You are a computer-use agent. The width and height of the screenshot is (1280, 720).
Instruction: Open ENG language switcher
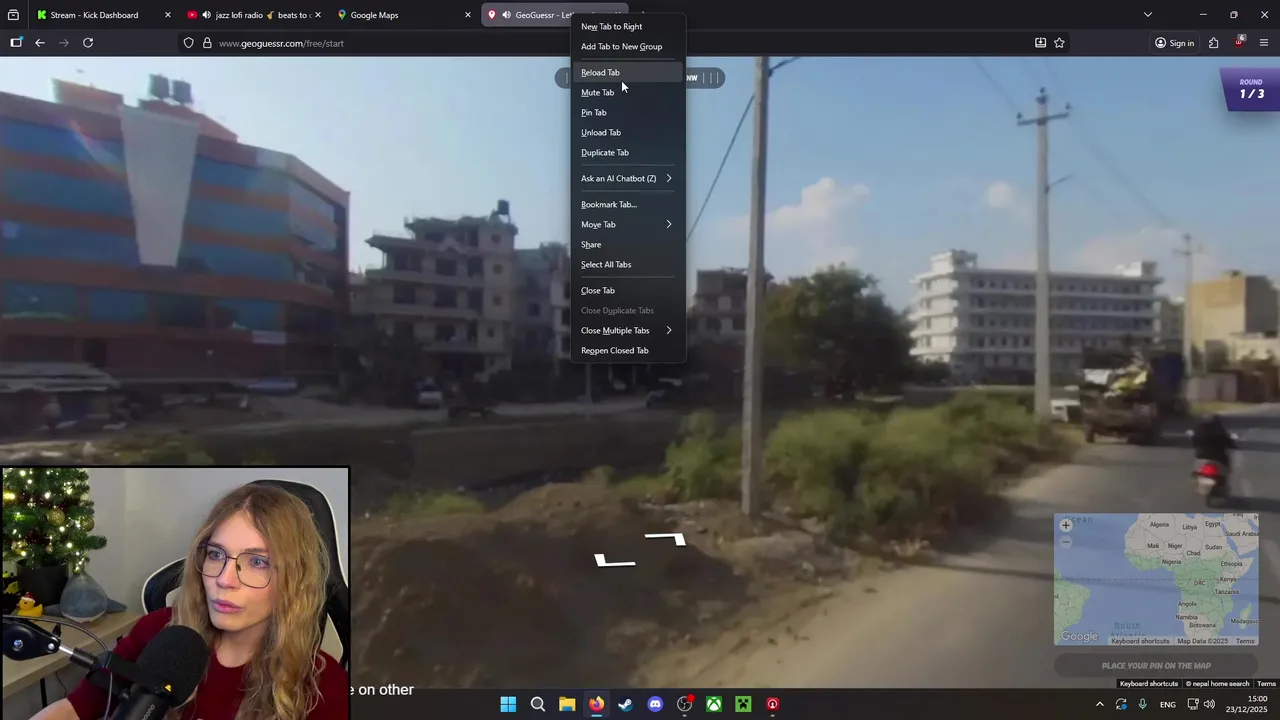coord(1168,704)
